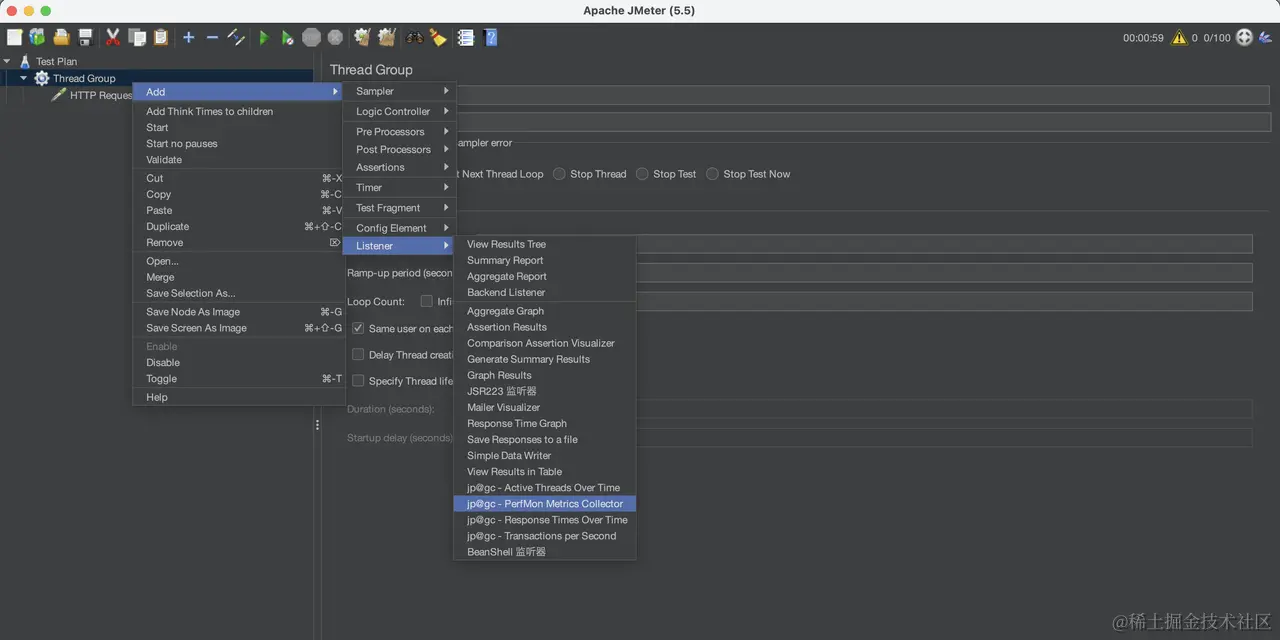This screenshot has width=1280, height=640.
Task: Select Validate in context menu
Action: point(239,159)
